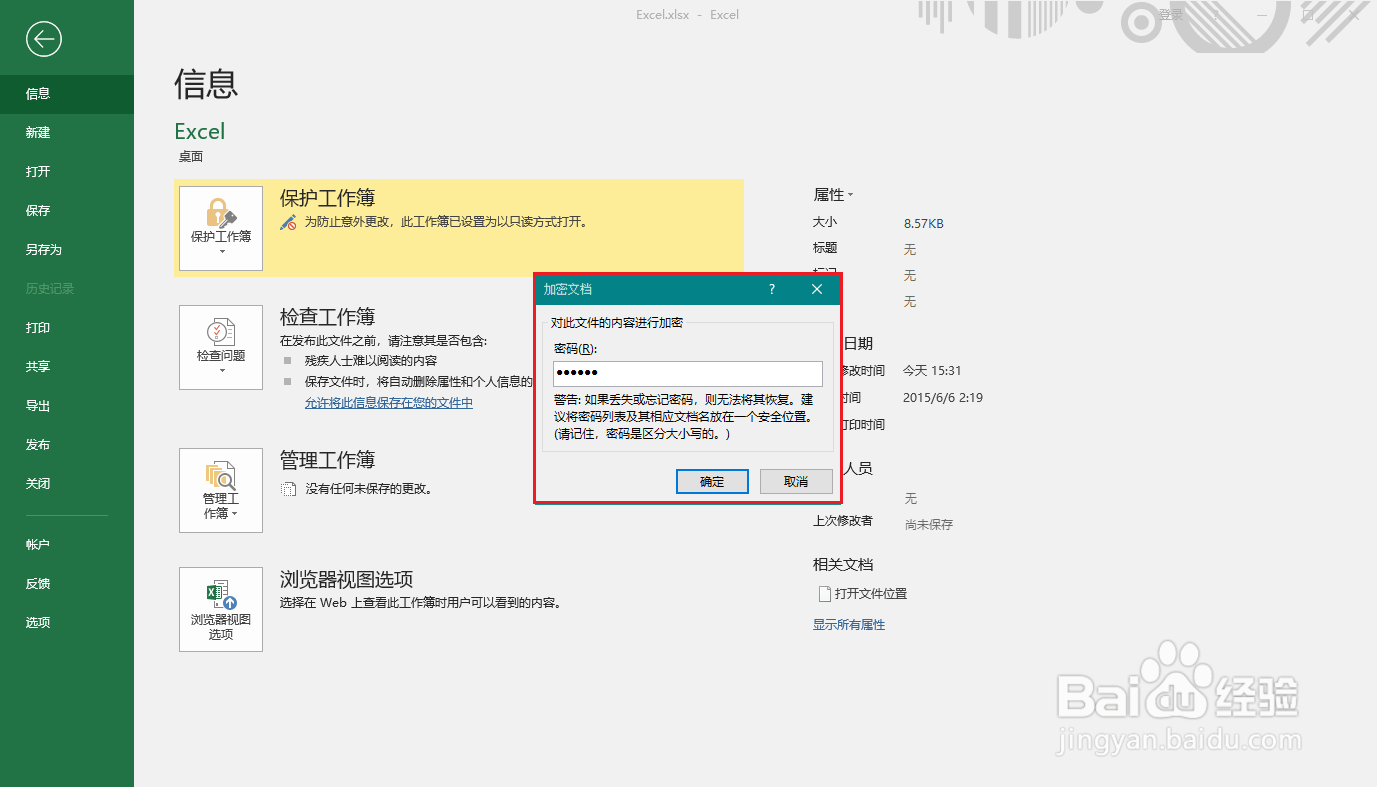
Task: Click the help question mark in 加密文档 dialog
Action: pyautogui.click(x=772, y=289)
